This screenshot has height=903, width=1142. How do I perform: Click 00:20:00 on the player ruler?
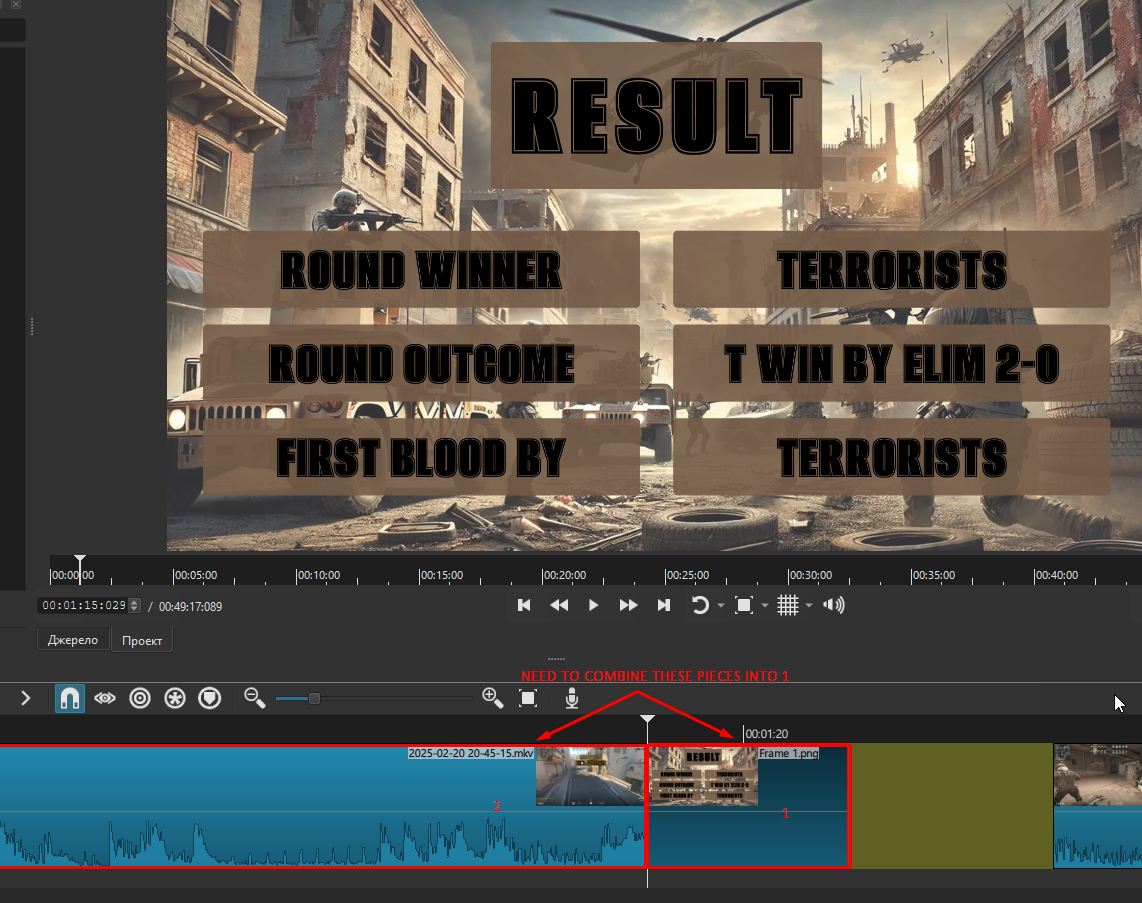click(x=564, y=575)
